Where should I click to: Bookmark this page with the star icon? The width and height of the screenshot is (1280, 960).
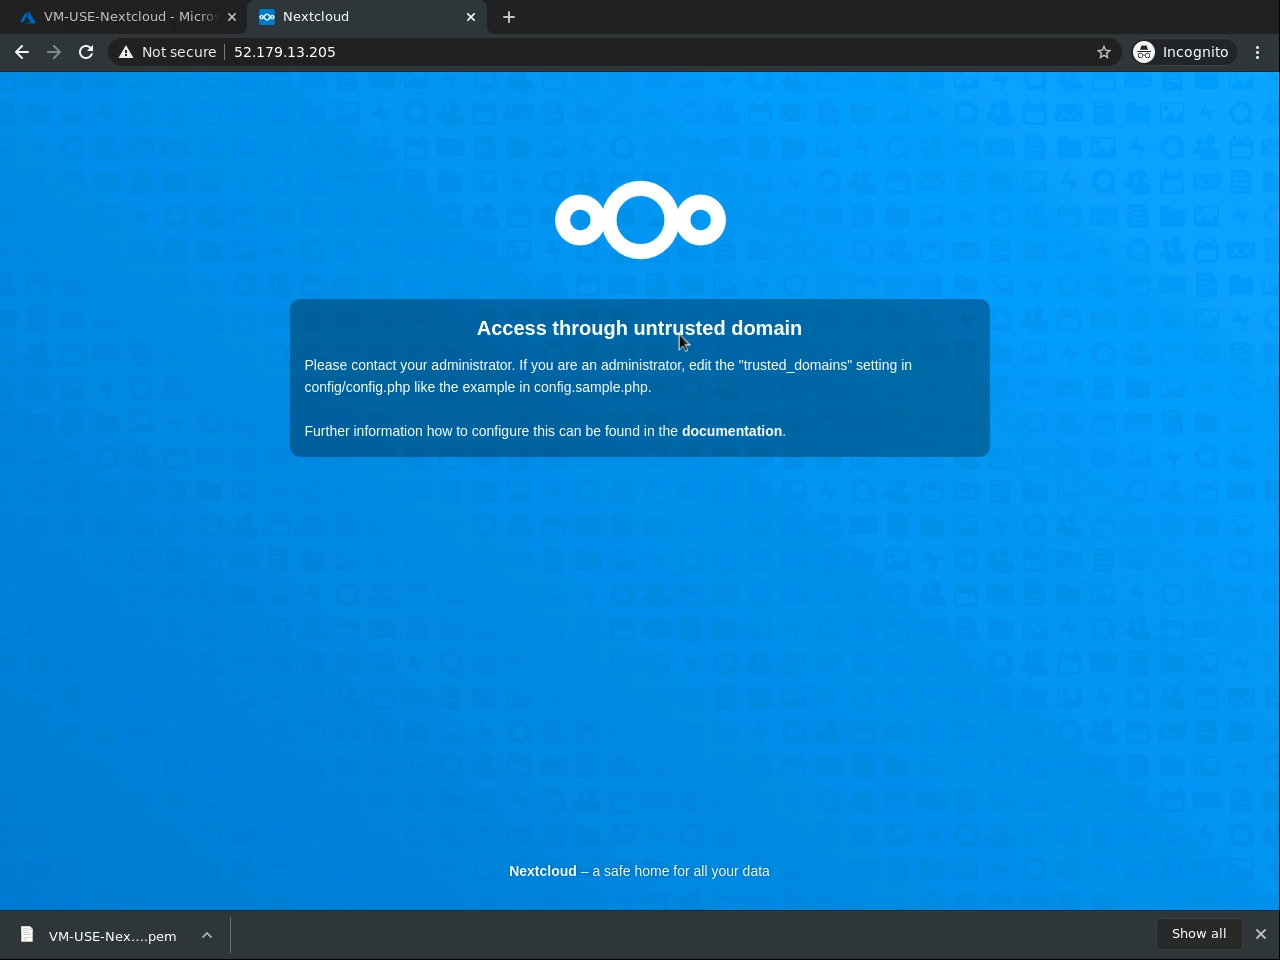pyautogui.click(x=1104, y=52)
